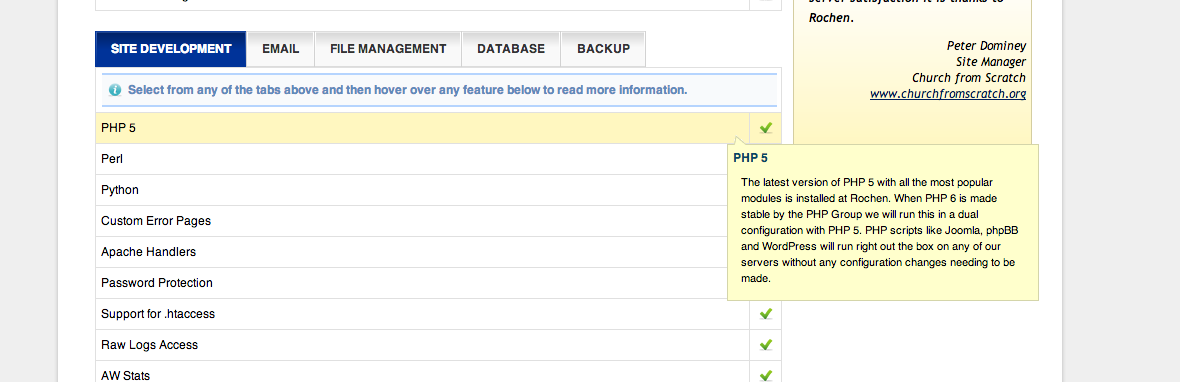The height and width of the screenshot is (382, 1180).
Task: Open the Site Development tab
Action: 171,49
